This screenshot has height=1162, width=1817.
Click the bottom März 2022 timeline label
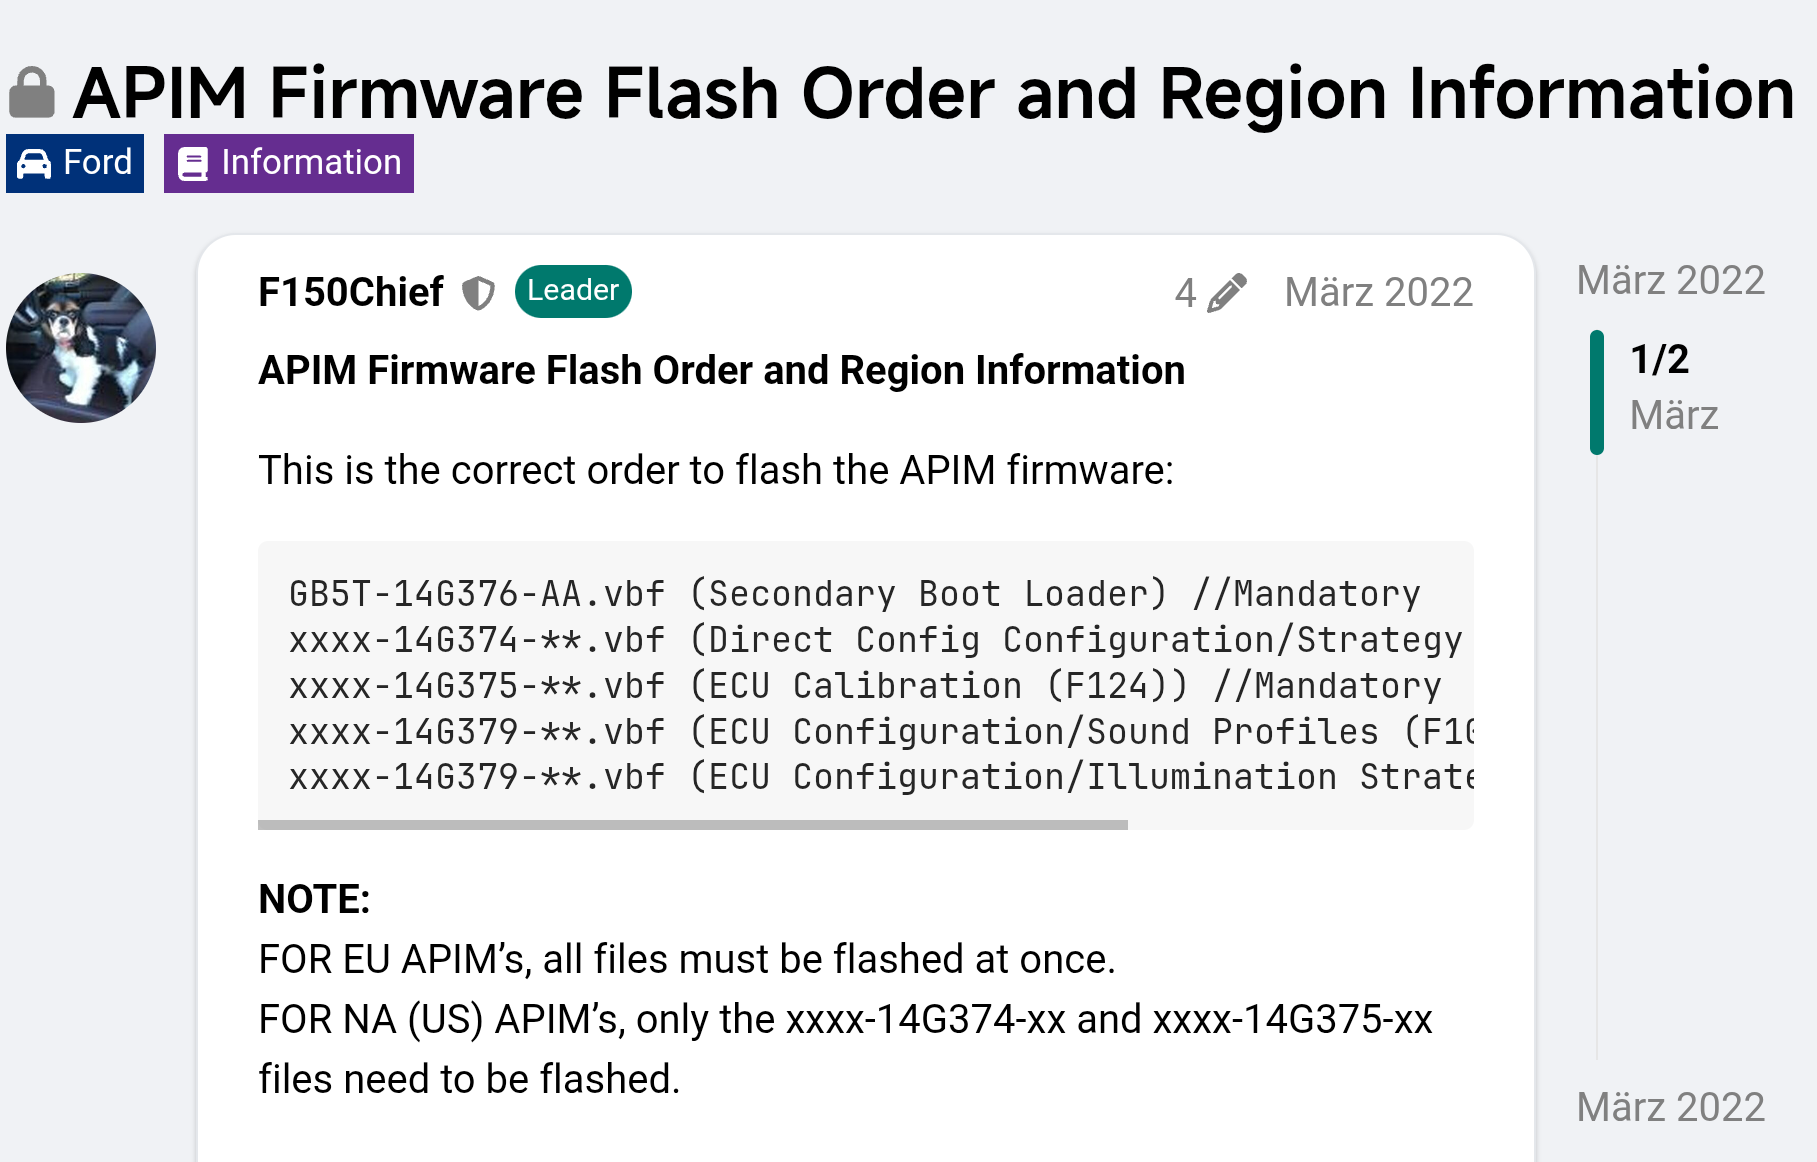pos(1670,1107)
